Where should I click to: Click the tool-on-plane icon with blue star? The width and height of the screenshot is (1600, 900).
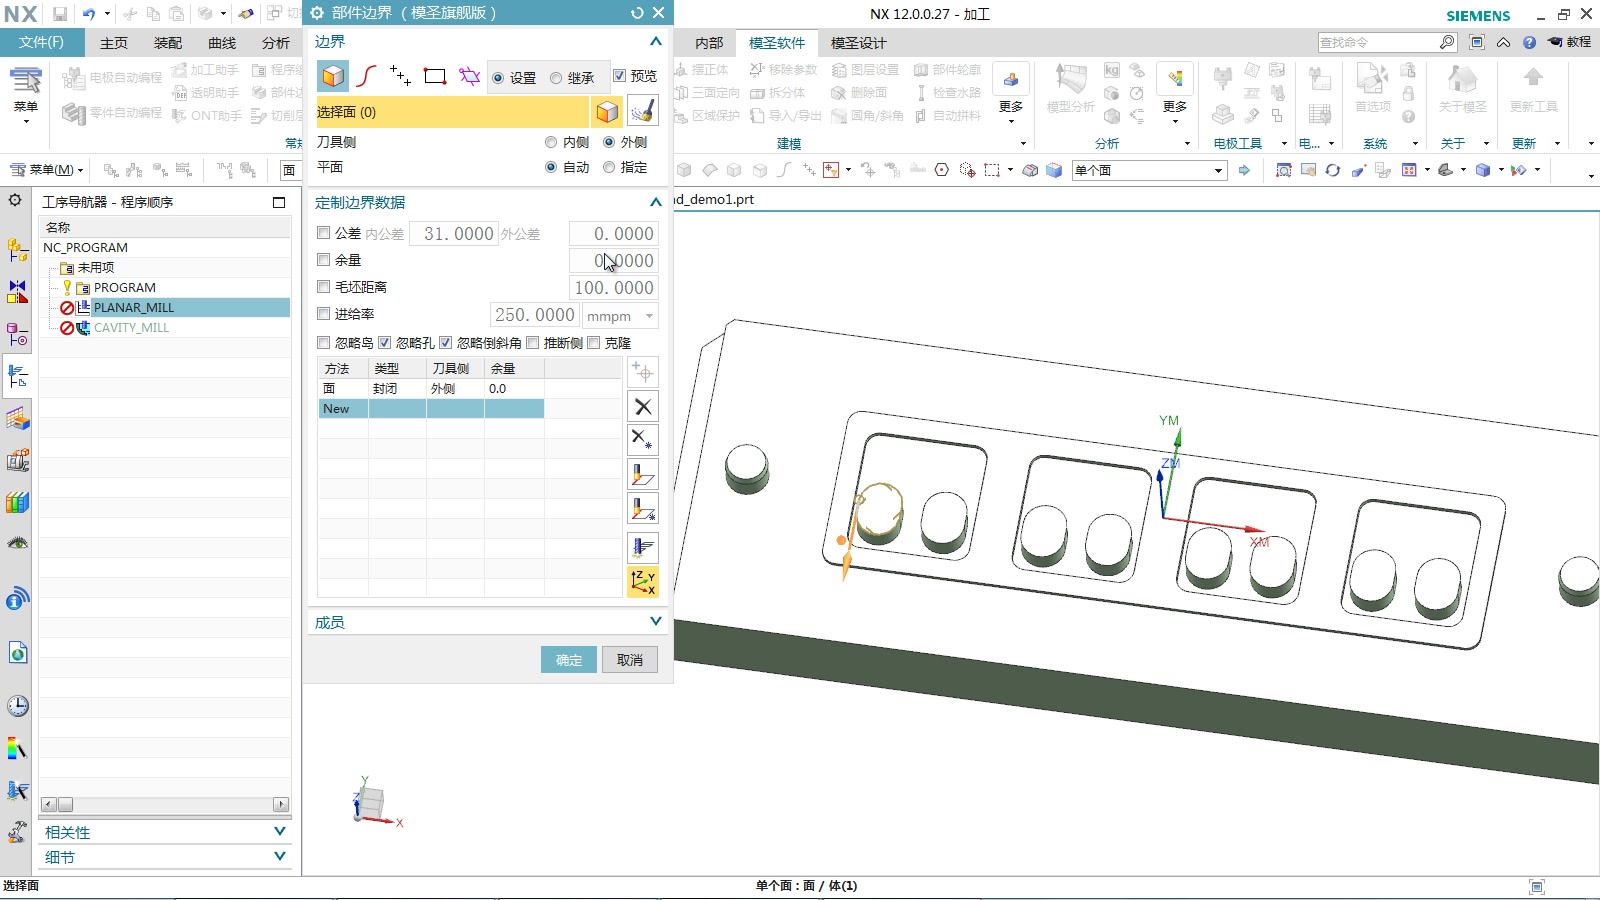643,509
